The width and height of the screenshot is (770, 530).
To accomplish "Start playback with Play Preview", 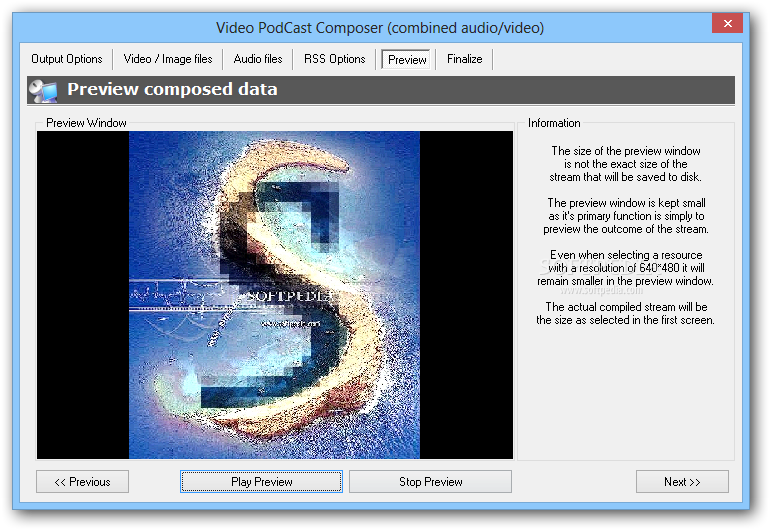I will click(x=261, y=481).
